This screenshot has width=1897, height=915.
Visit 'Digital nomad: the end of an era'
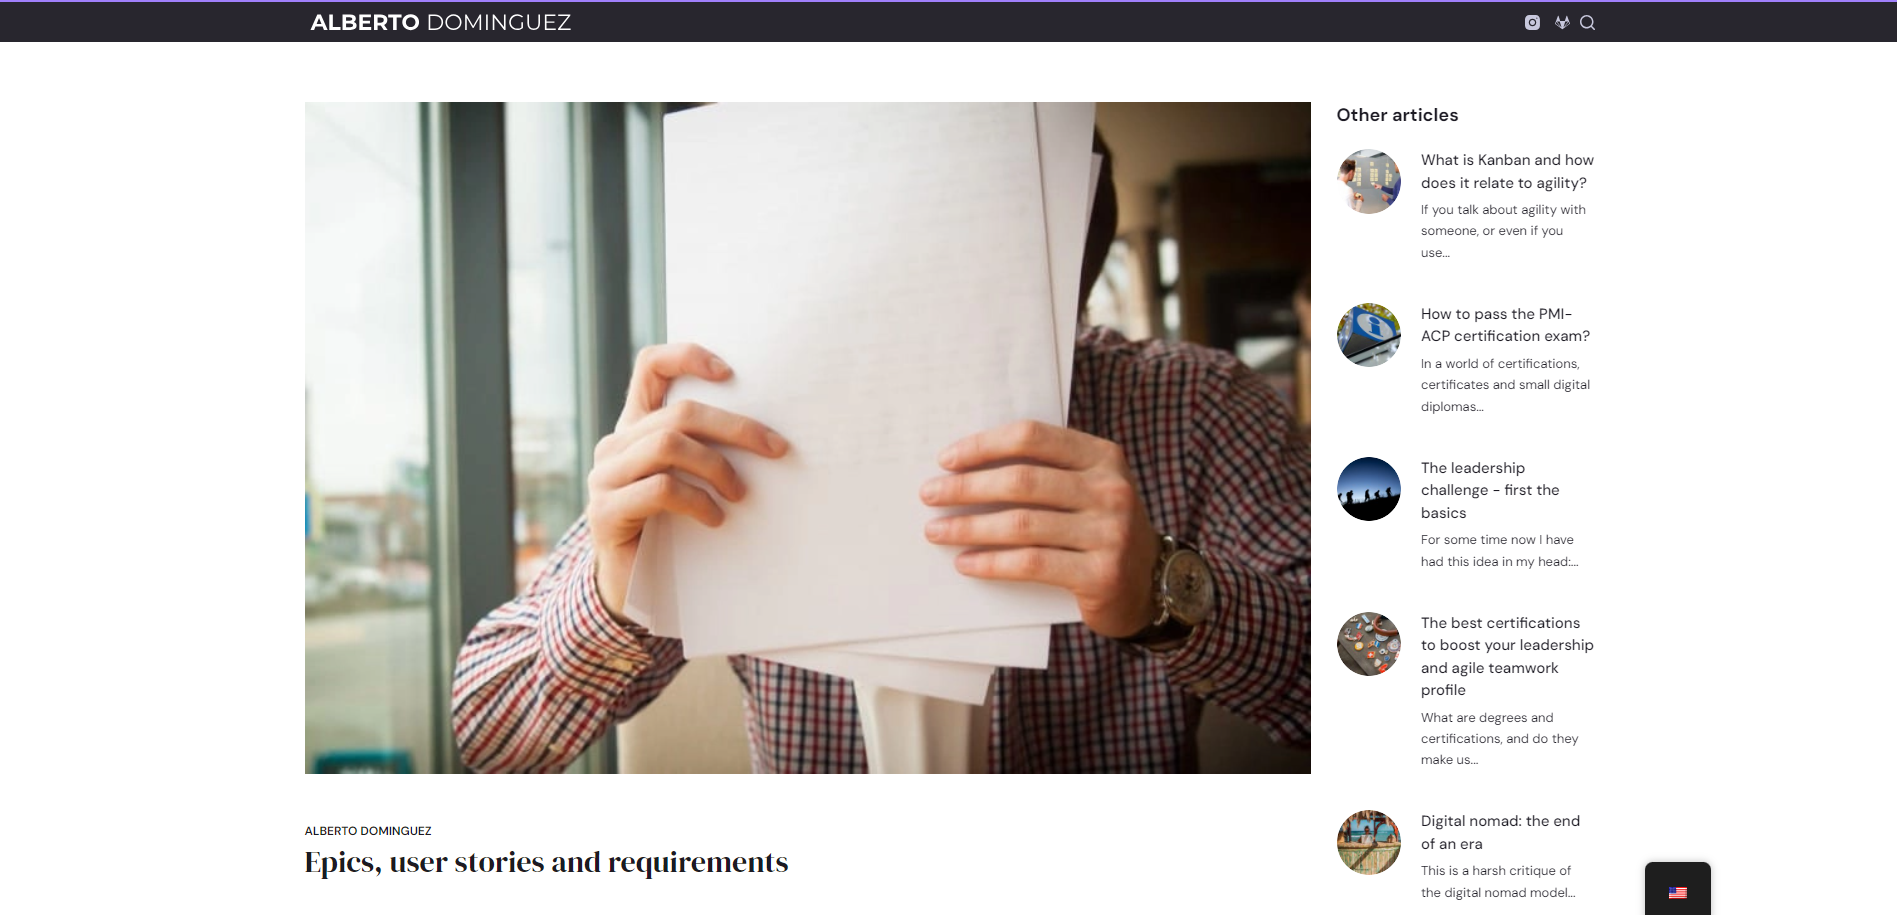[1500, 832]
